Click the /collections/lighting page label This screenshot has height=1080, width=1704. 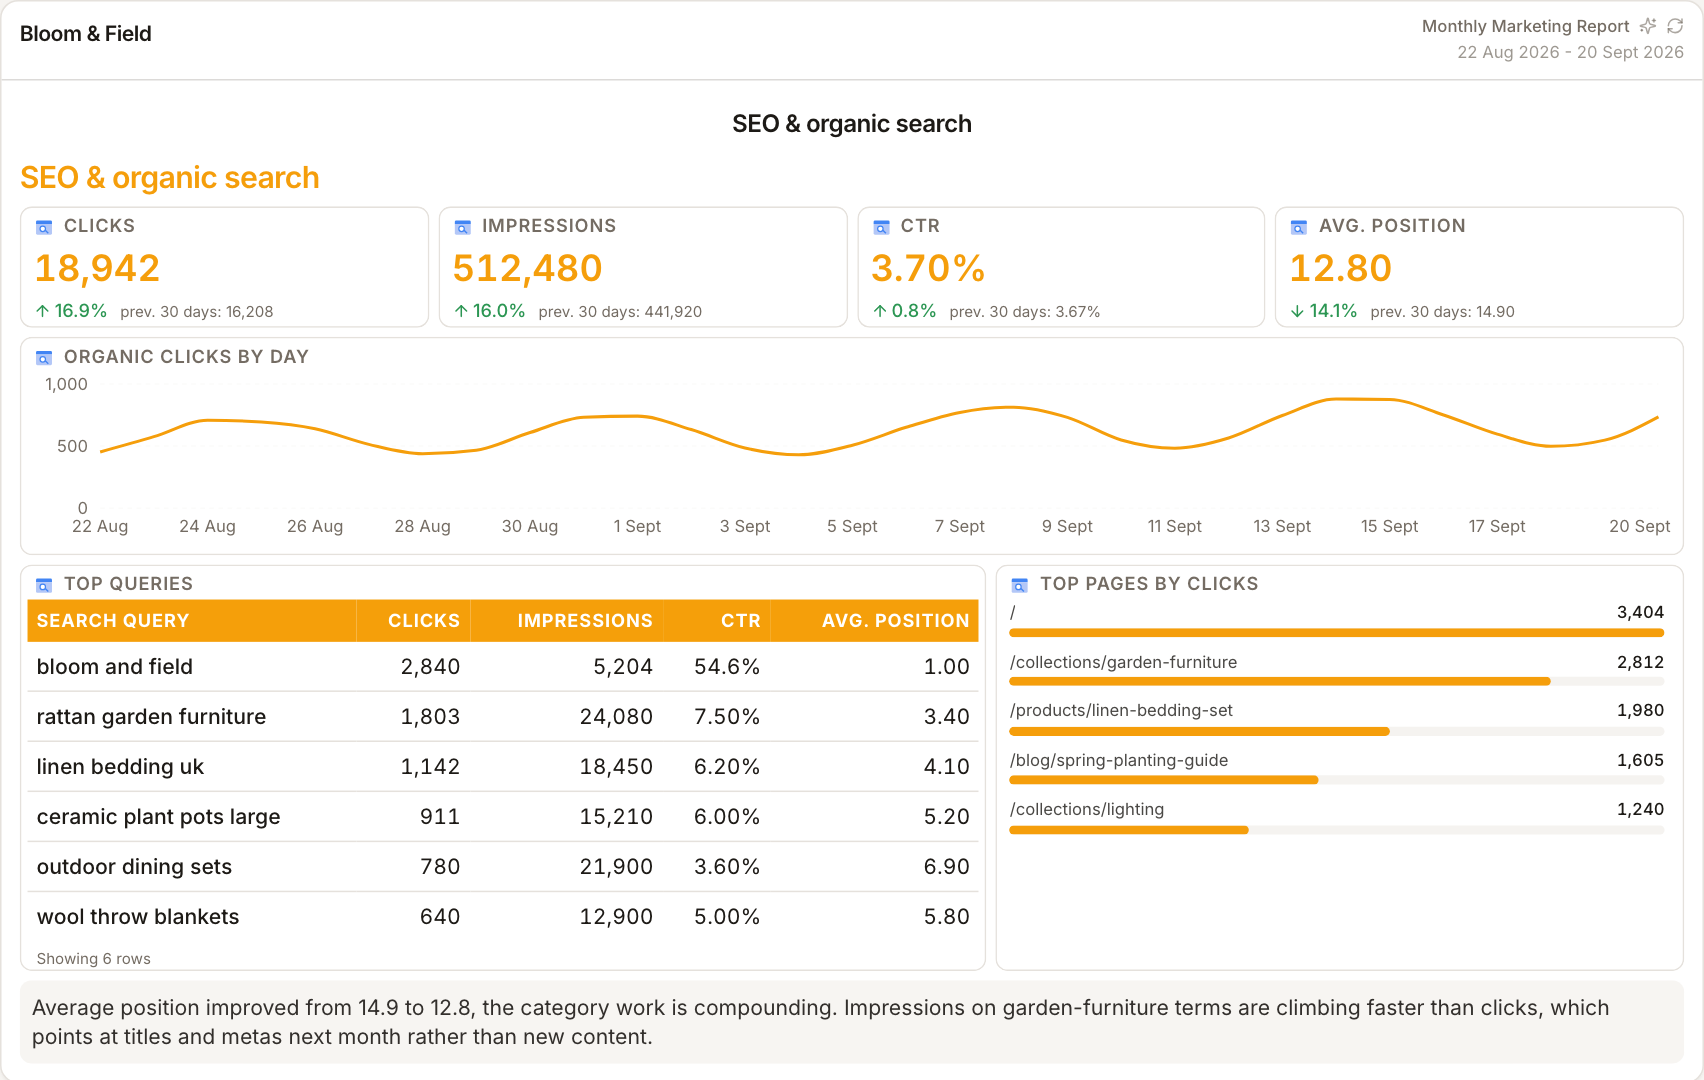click(1087, 809)
